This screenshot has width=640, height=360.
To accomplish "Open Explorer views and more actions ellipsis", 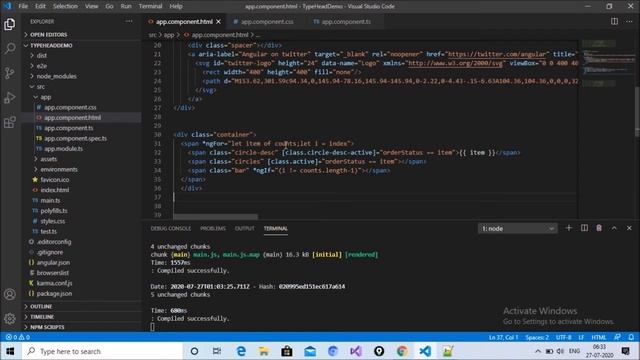I will 129,21.
